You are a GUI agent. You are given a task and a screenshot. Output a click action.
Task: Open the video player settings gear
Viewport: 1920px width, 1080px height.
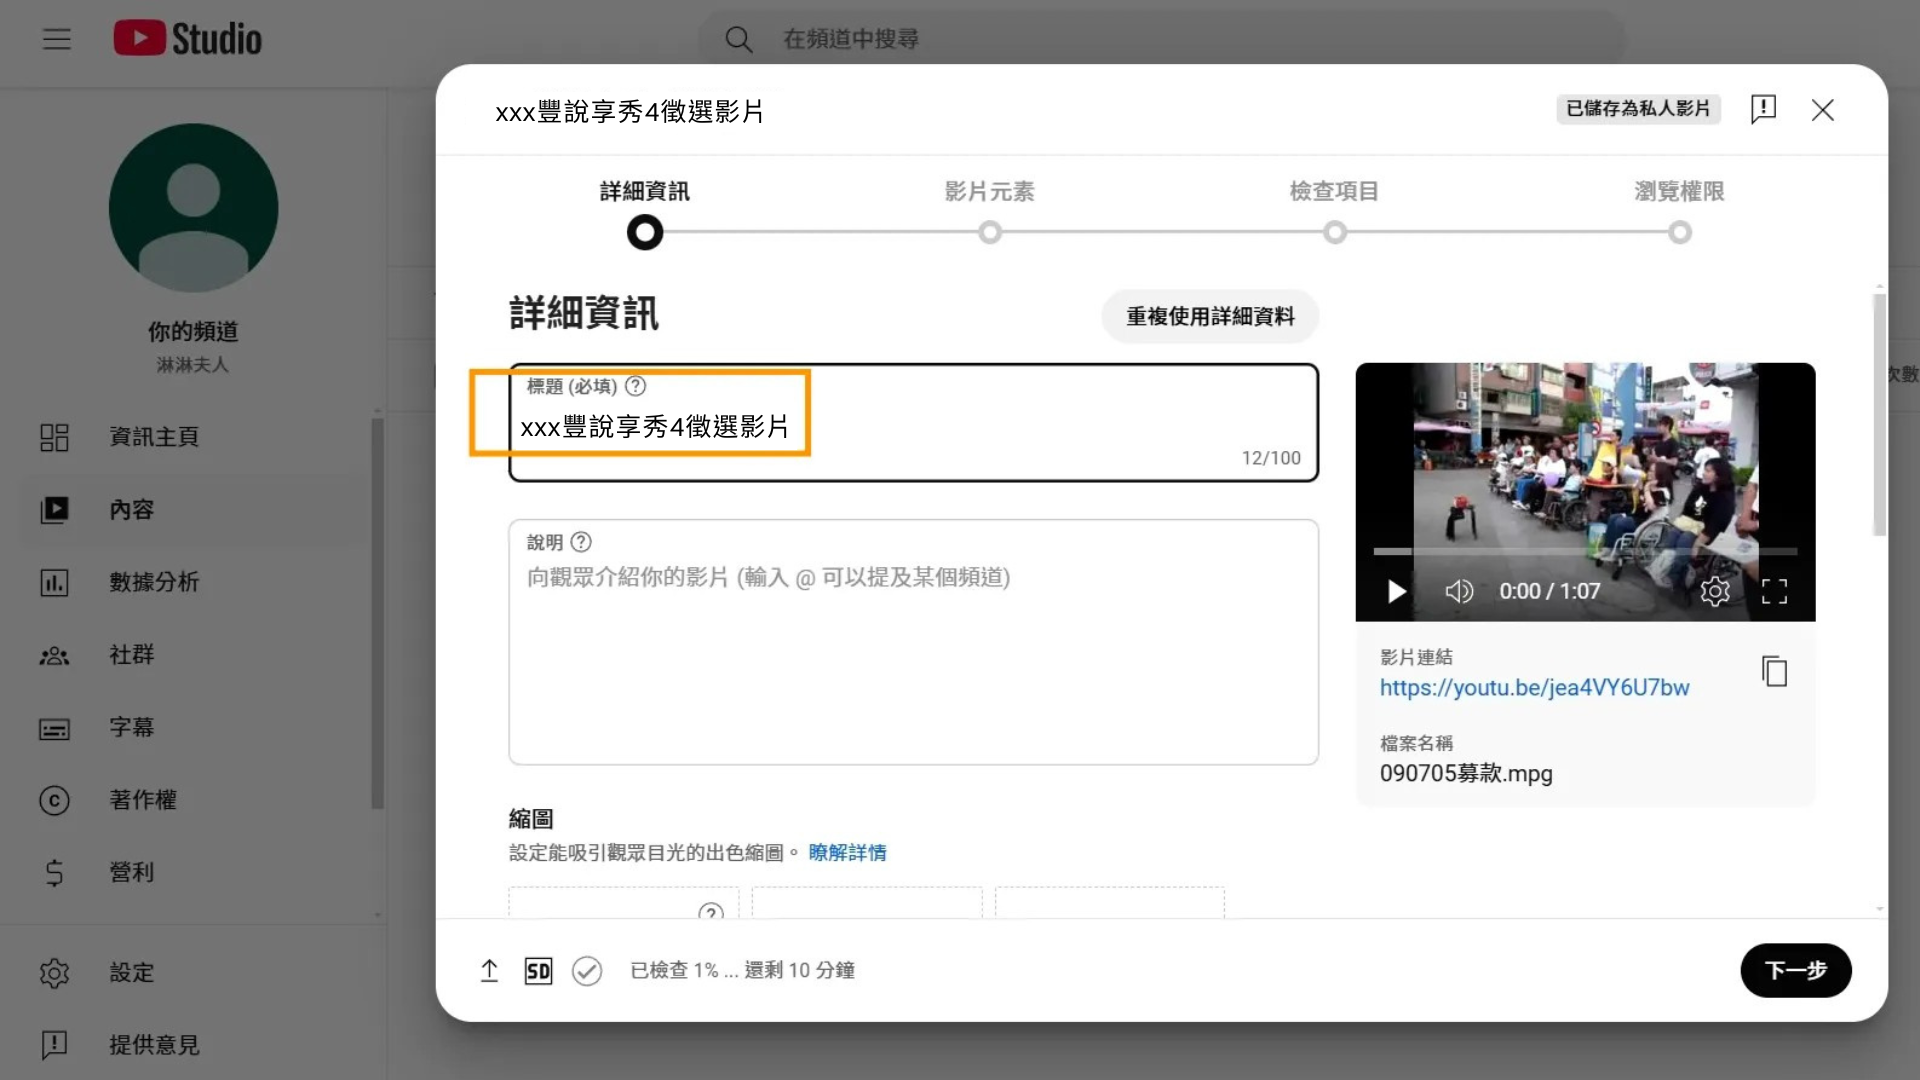pos(1714,591)
